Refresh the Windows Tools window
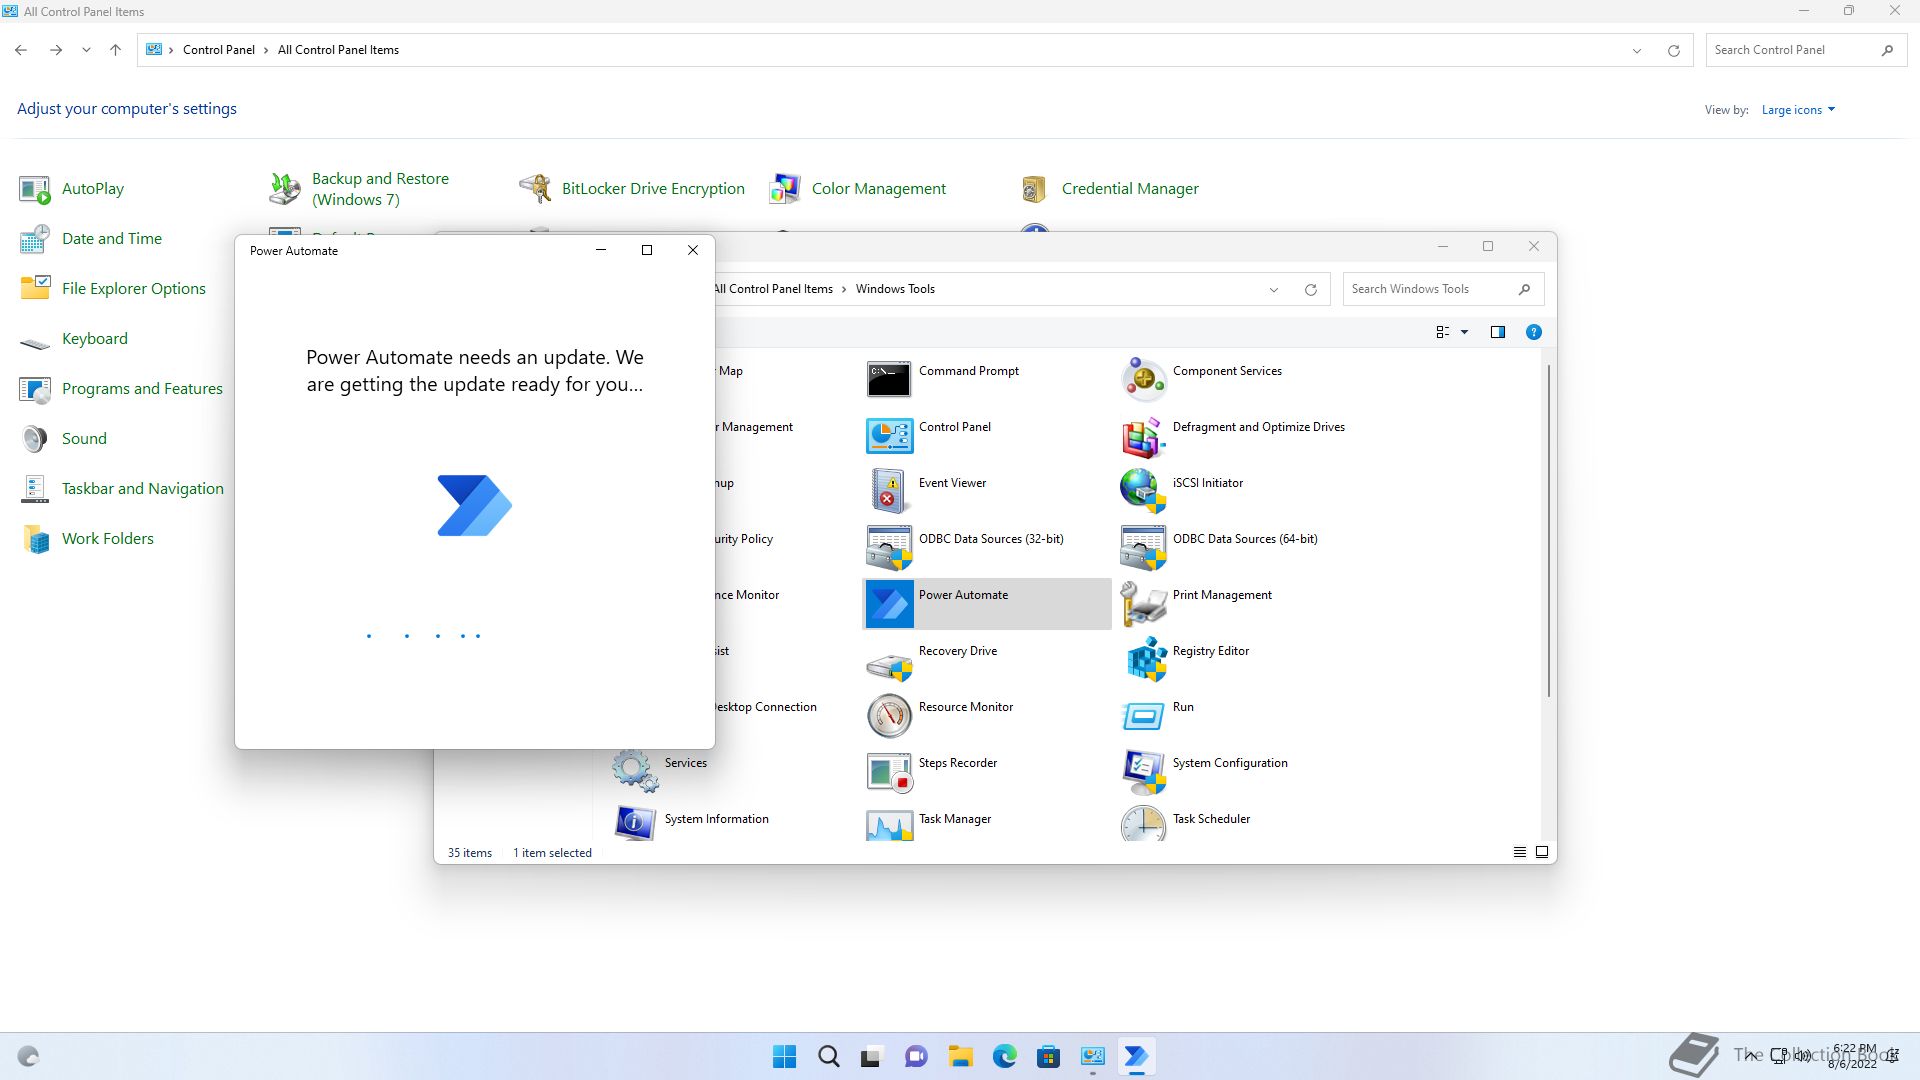This screenshot has width=1920, height=1080. 1310,290
